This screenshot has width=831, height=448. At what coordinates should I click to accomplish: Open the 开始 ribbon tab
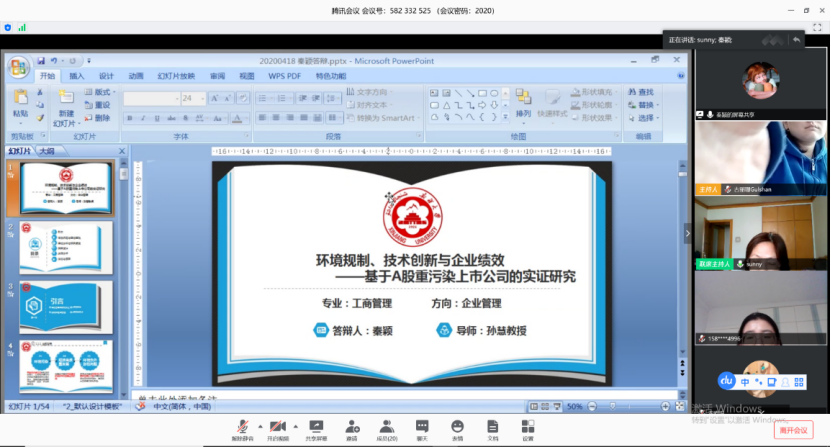(x=47, y=76)
